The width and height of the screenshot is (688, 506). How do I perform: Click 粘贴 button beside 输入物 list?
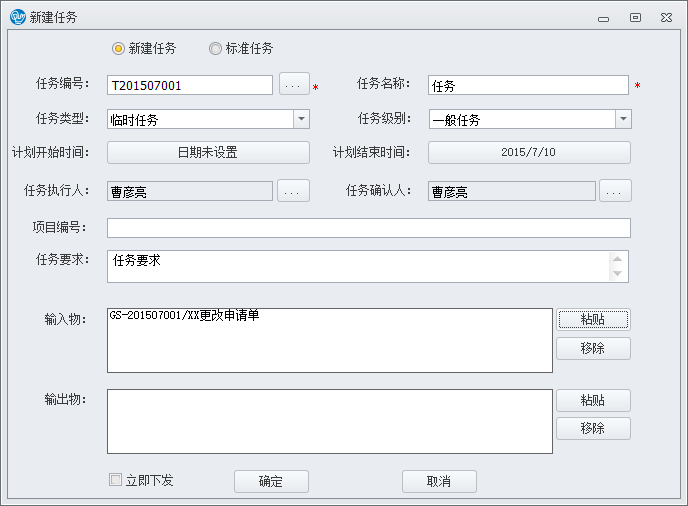(x=593, y=319)
